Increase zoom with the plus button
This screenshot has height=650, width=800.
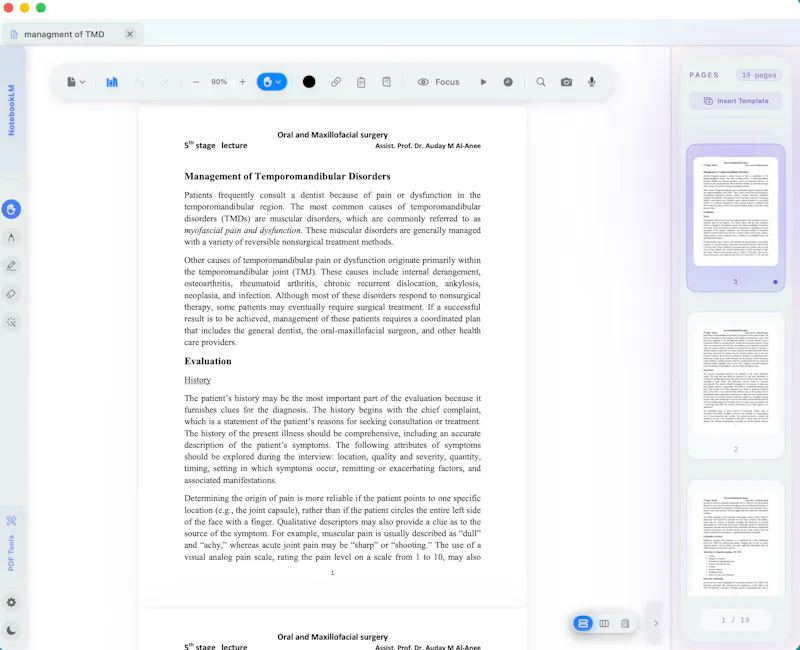242,82
